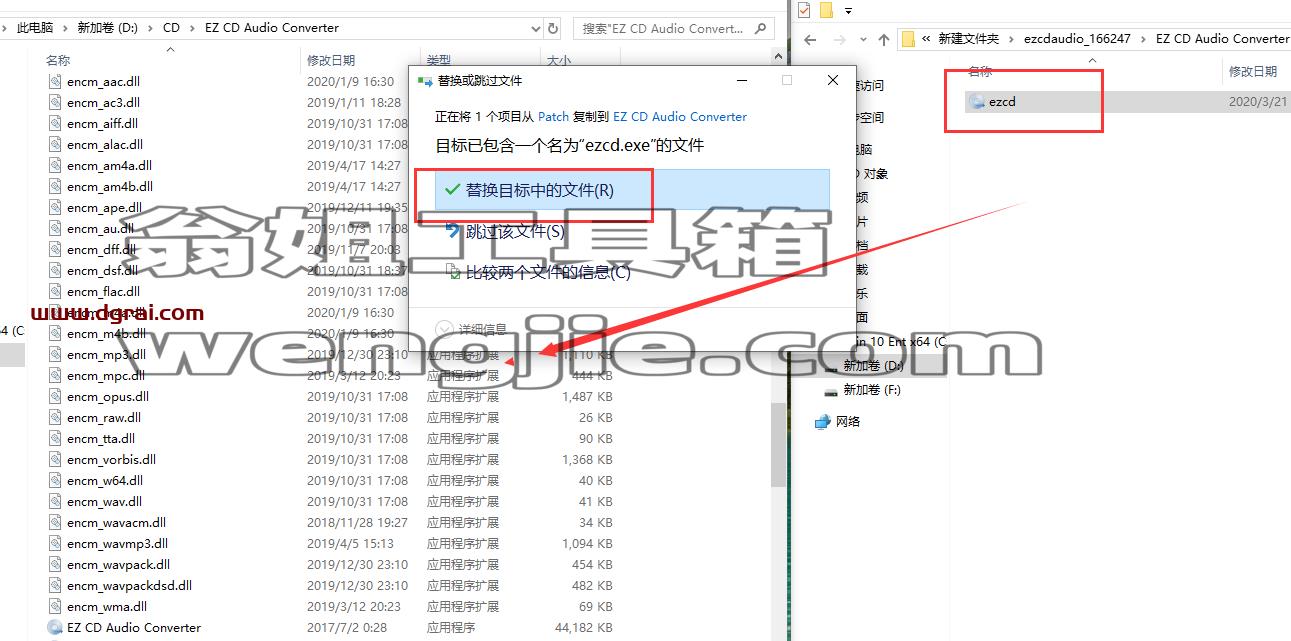
Task: Click properties icon in right window toolbar
Action: pyautogui.click(x=804, y=10)
